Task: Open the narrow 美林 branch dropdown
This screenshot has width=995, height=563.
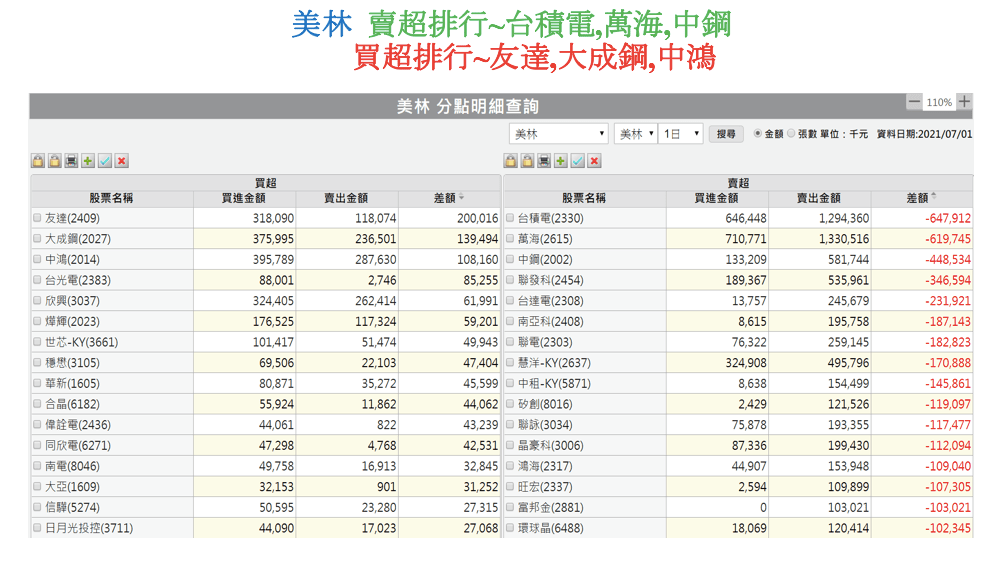Action: tap(635, 134)
